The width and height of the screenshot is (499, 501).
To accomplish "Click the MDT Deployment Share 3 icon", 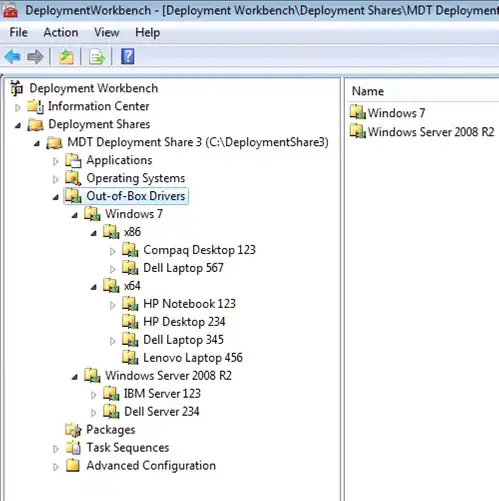I will [54, 142].
